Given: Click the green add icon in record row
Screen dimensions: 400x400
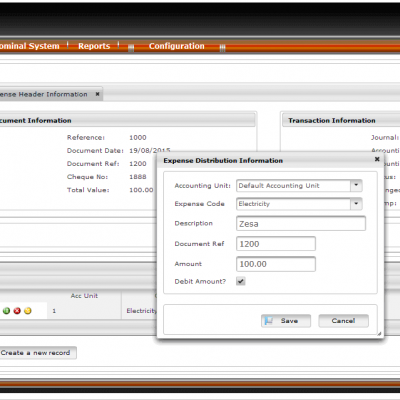Looking at the screenshot, I should [6, 311].
